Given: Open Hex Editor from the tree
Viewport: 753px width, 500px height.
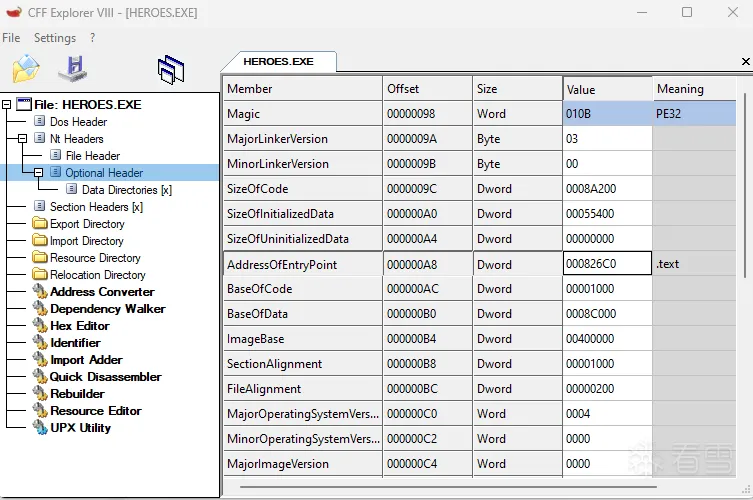Looking at the screenshot, I should coord(80,326).
